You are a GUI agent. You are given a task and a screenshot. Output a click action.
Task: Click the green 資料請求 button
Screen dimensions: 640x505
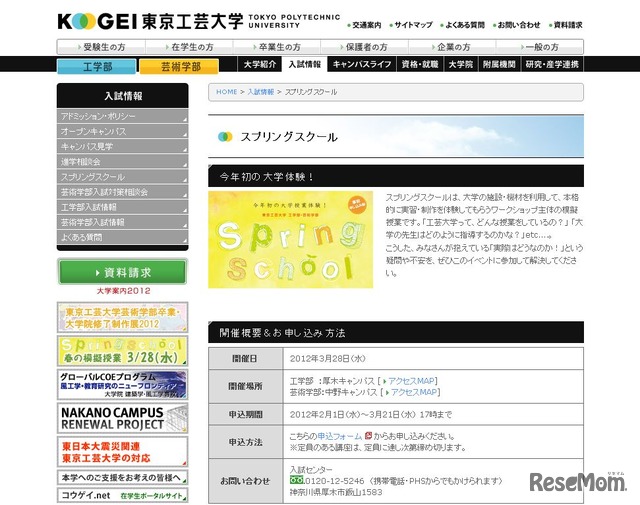tap(122, 272)
